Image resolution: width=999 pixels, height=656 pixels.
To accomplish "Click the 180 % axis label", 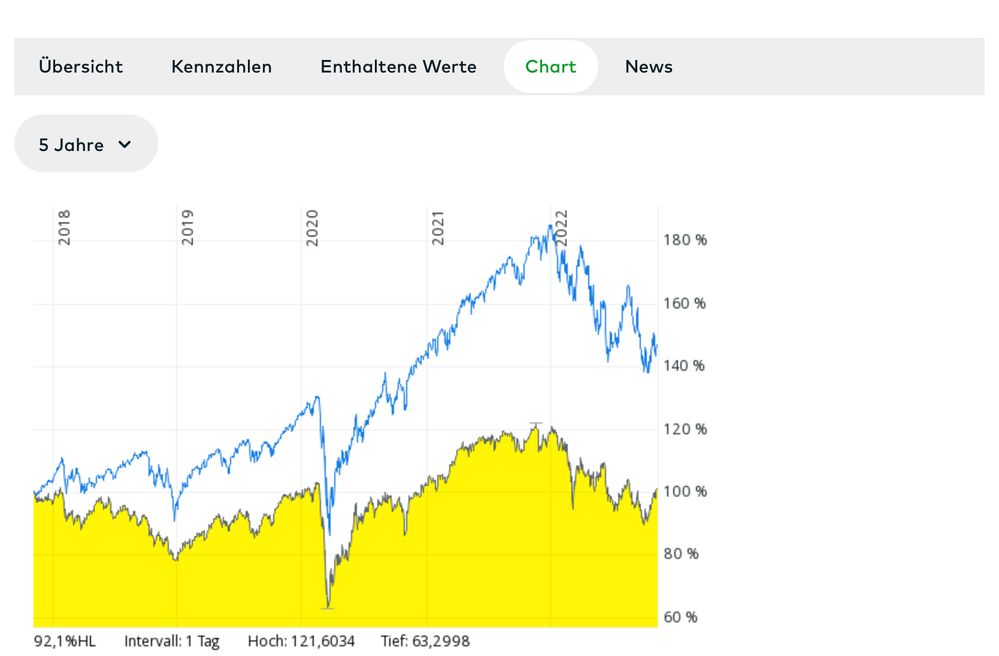I will 685,240.
